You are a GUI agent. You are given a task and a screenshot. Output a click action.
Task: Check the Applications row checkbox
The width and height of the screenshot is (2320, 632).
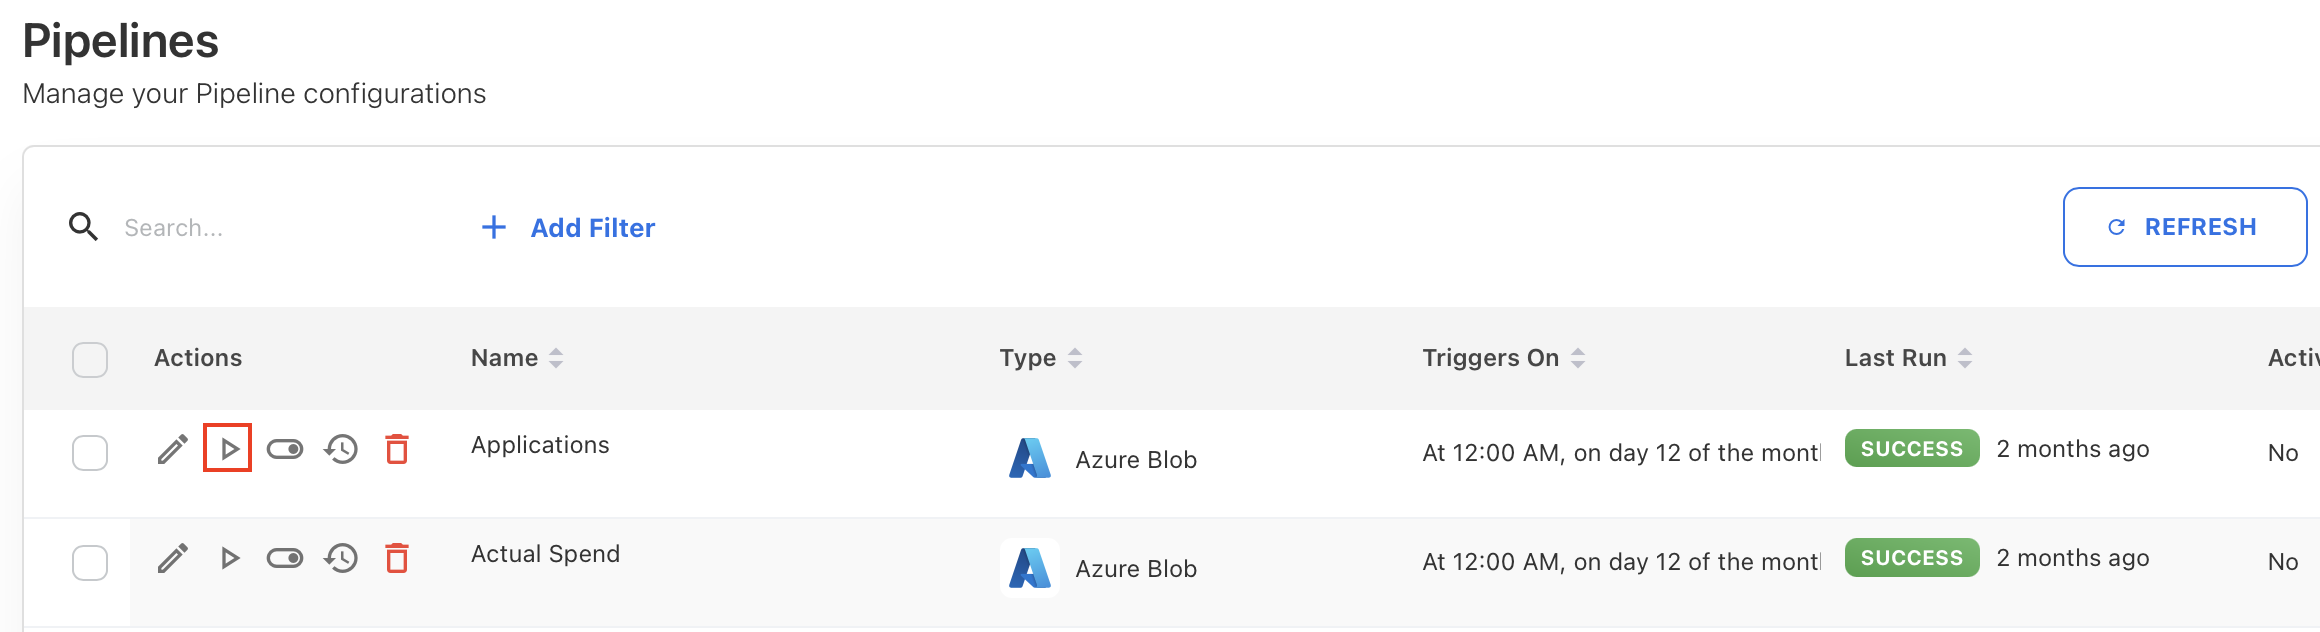coord(90,453)
